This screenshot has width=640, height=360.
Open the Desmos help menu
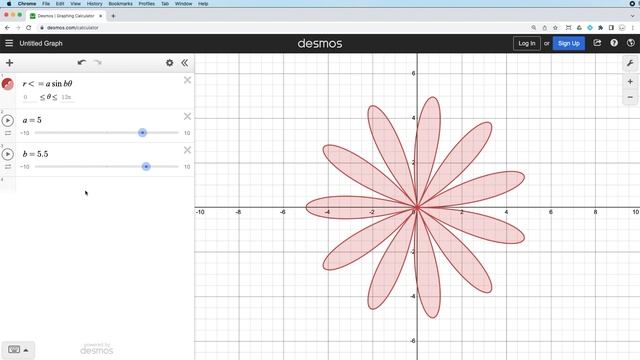[x=614, y=43]
